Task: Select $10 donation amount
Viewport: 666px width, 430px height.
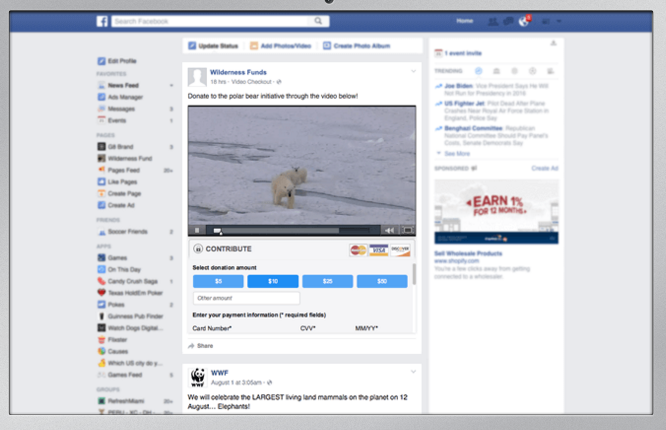Action: point(273,281)
